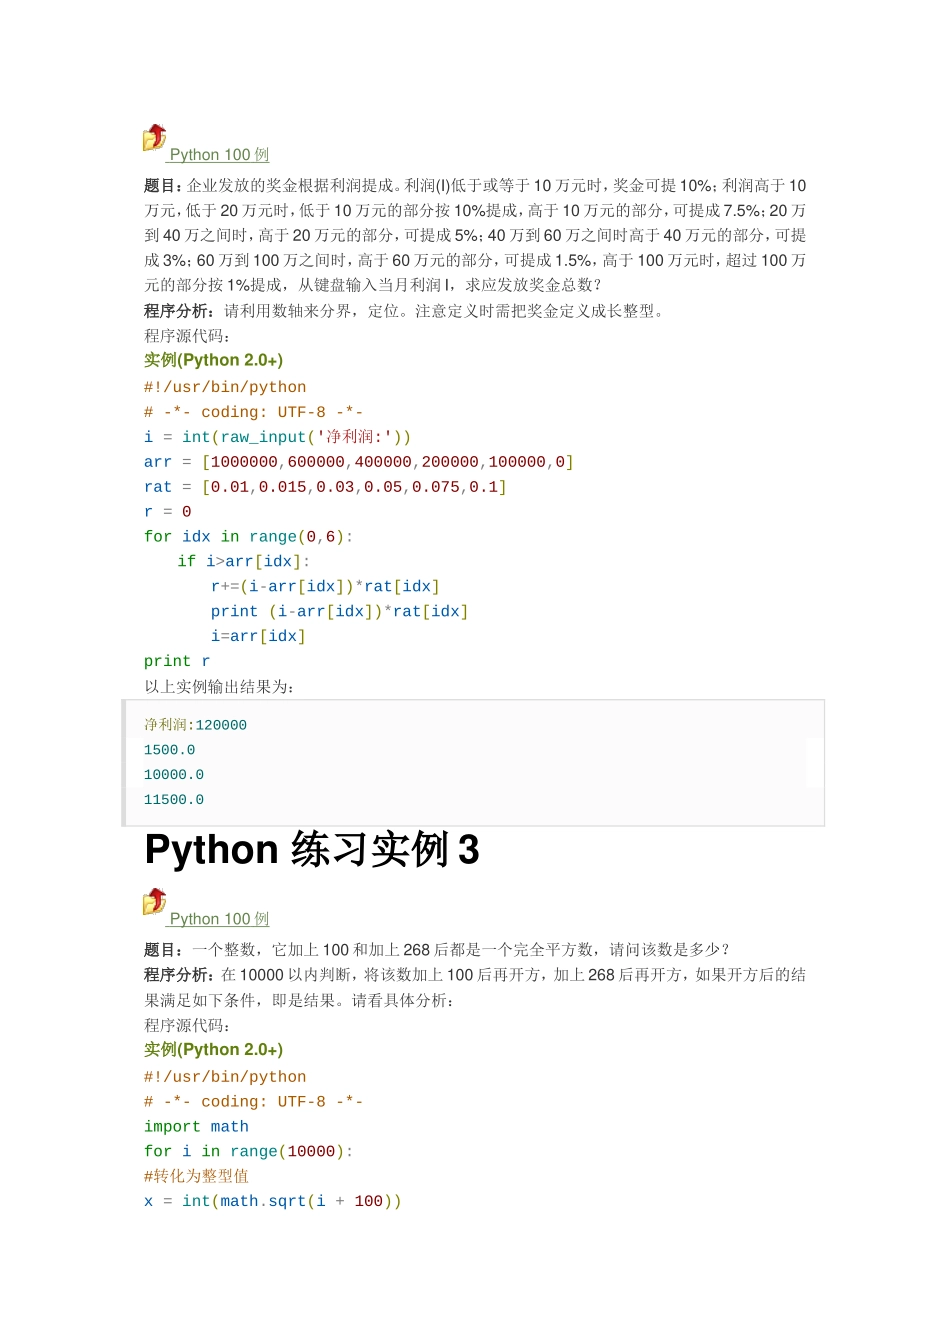The width and height of the screenshot is (950, 1344).
Task: Click the 题目 line about 一个整数 加上100
Action: (x=438, y=950)
